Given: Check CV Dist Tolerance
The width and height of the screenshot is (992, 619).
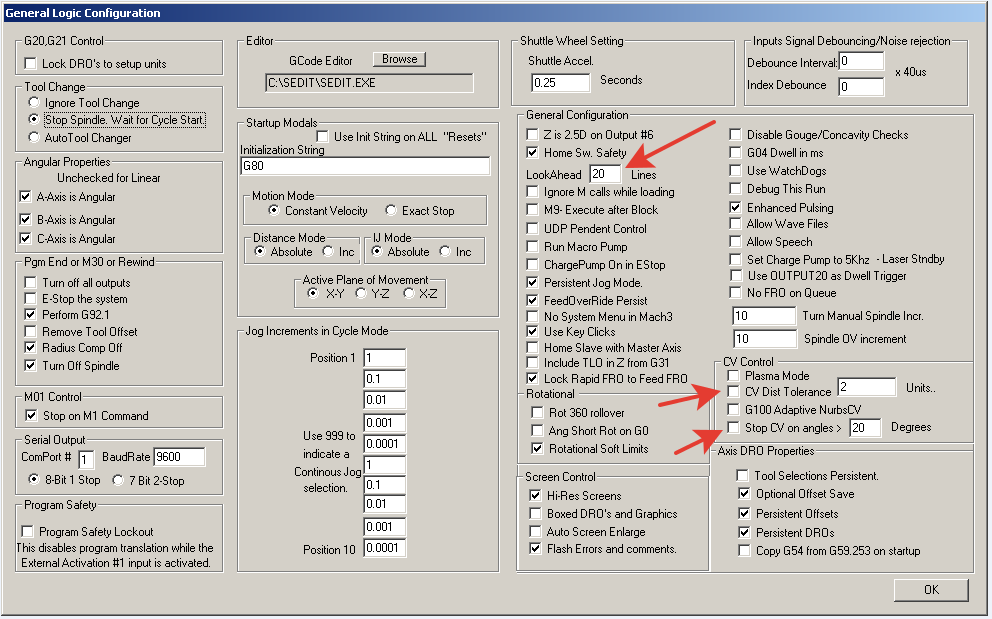Looking at the screenshot, I should (733, 391).
